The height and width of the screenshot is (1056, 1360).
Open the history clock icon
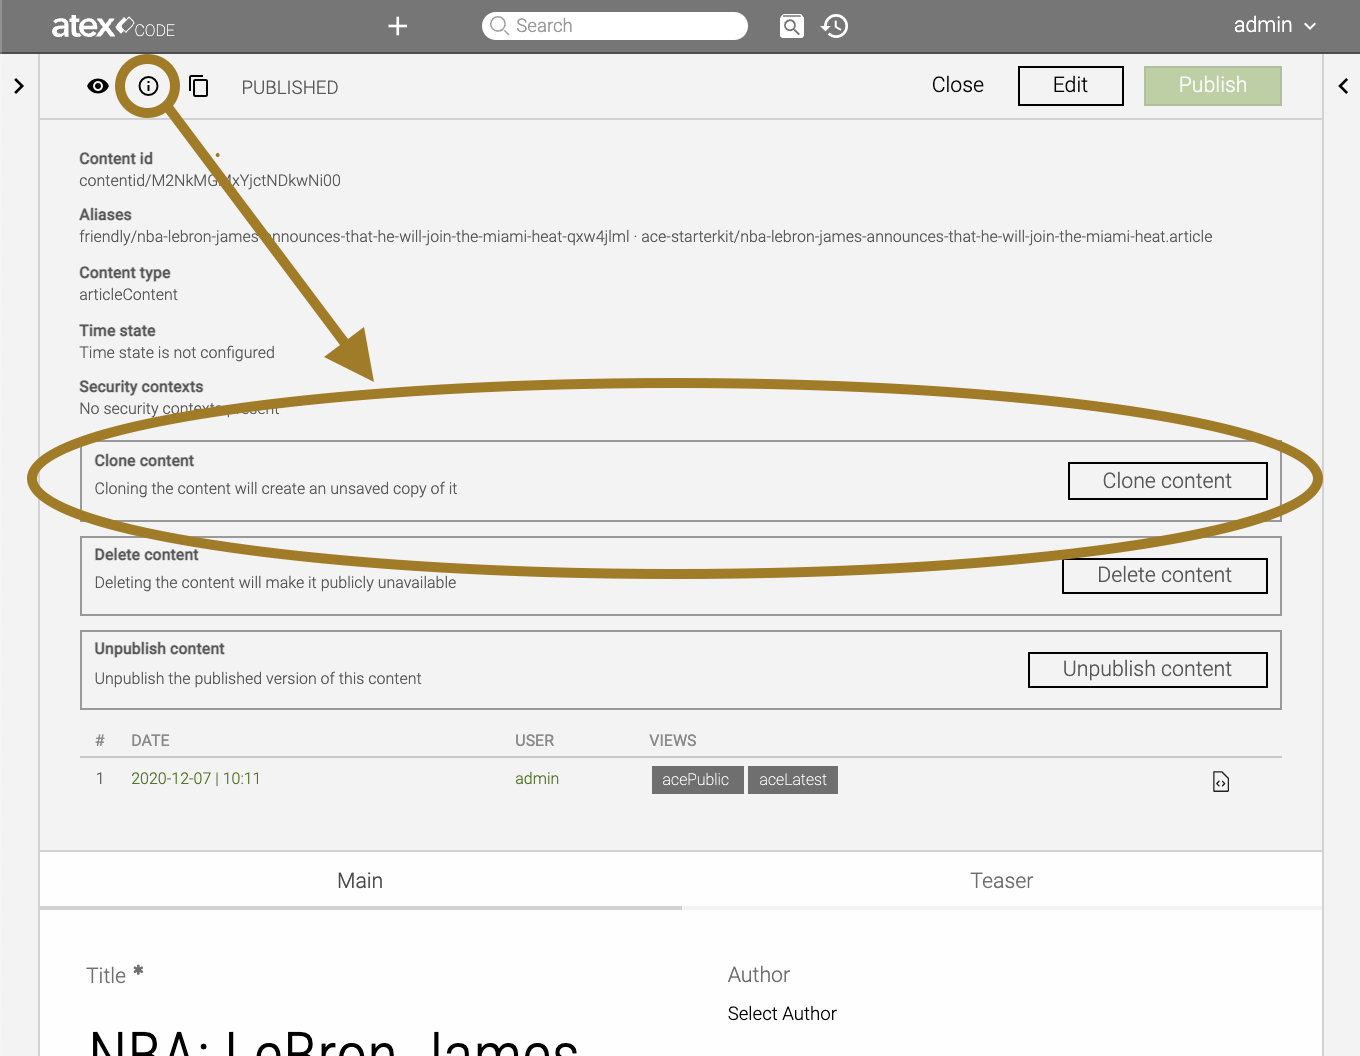coord(835,26)
